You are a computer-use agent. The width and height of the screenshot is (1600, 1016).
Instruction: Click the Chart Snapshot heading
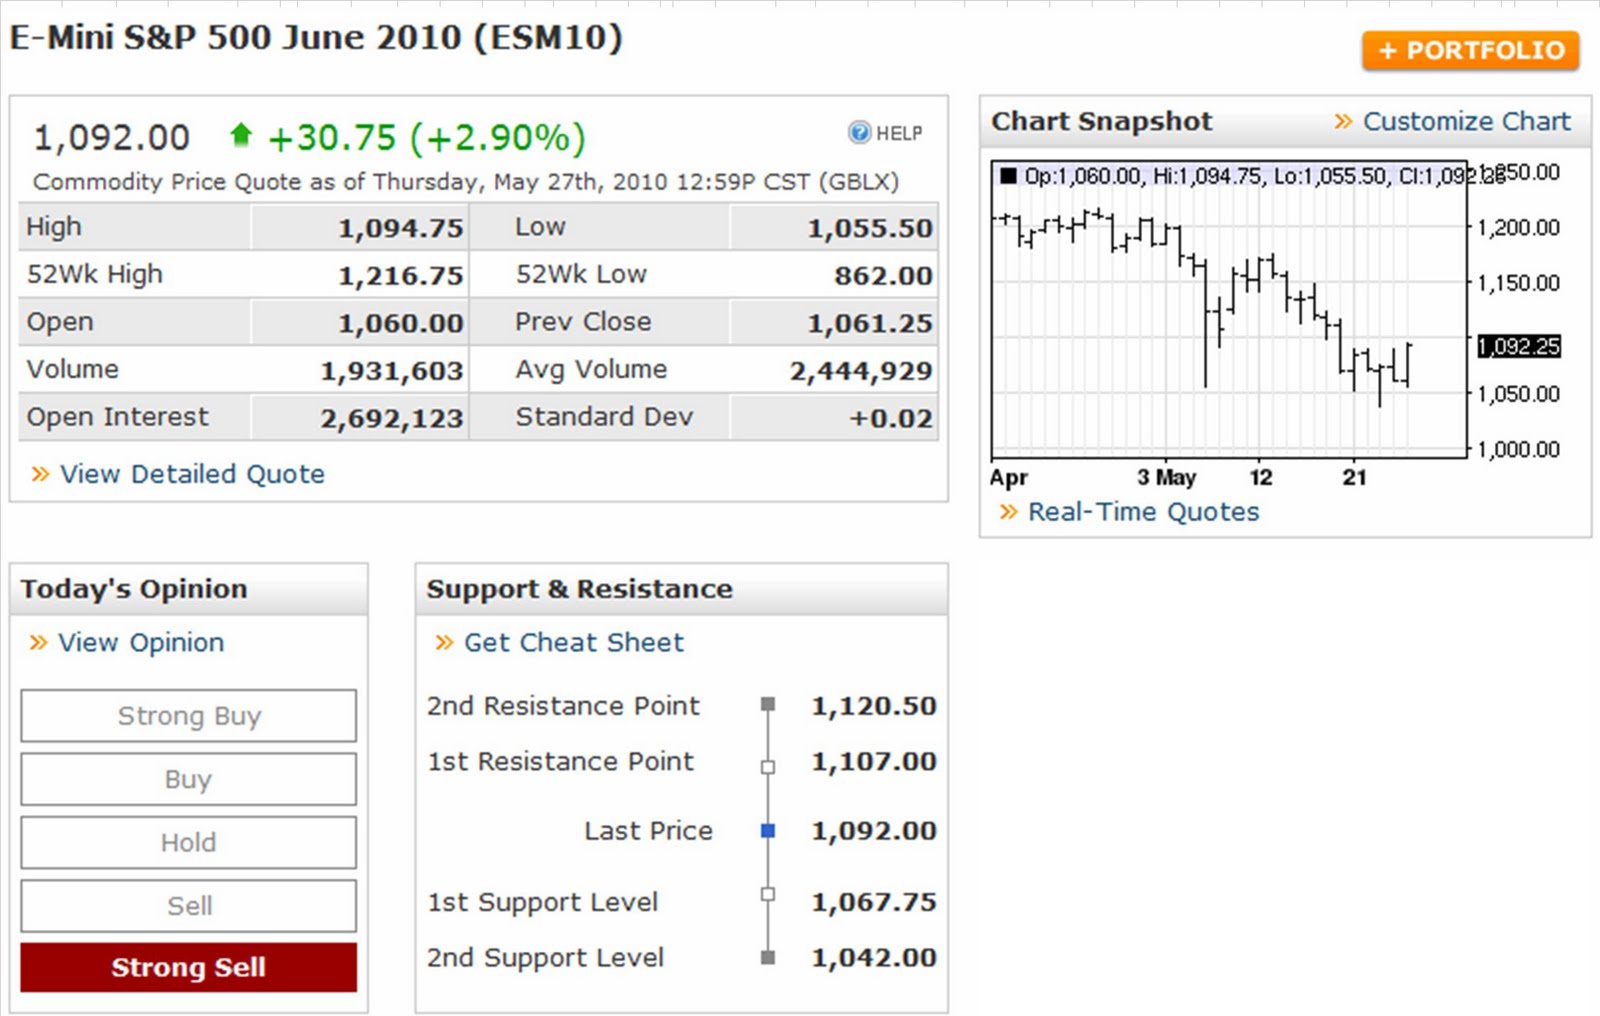coord(1102,121)
